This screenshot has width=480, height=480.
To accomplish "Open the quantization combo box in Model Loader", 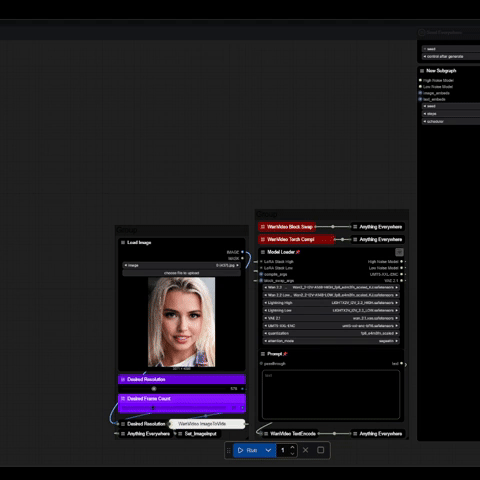I will click(331, 333).
